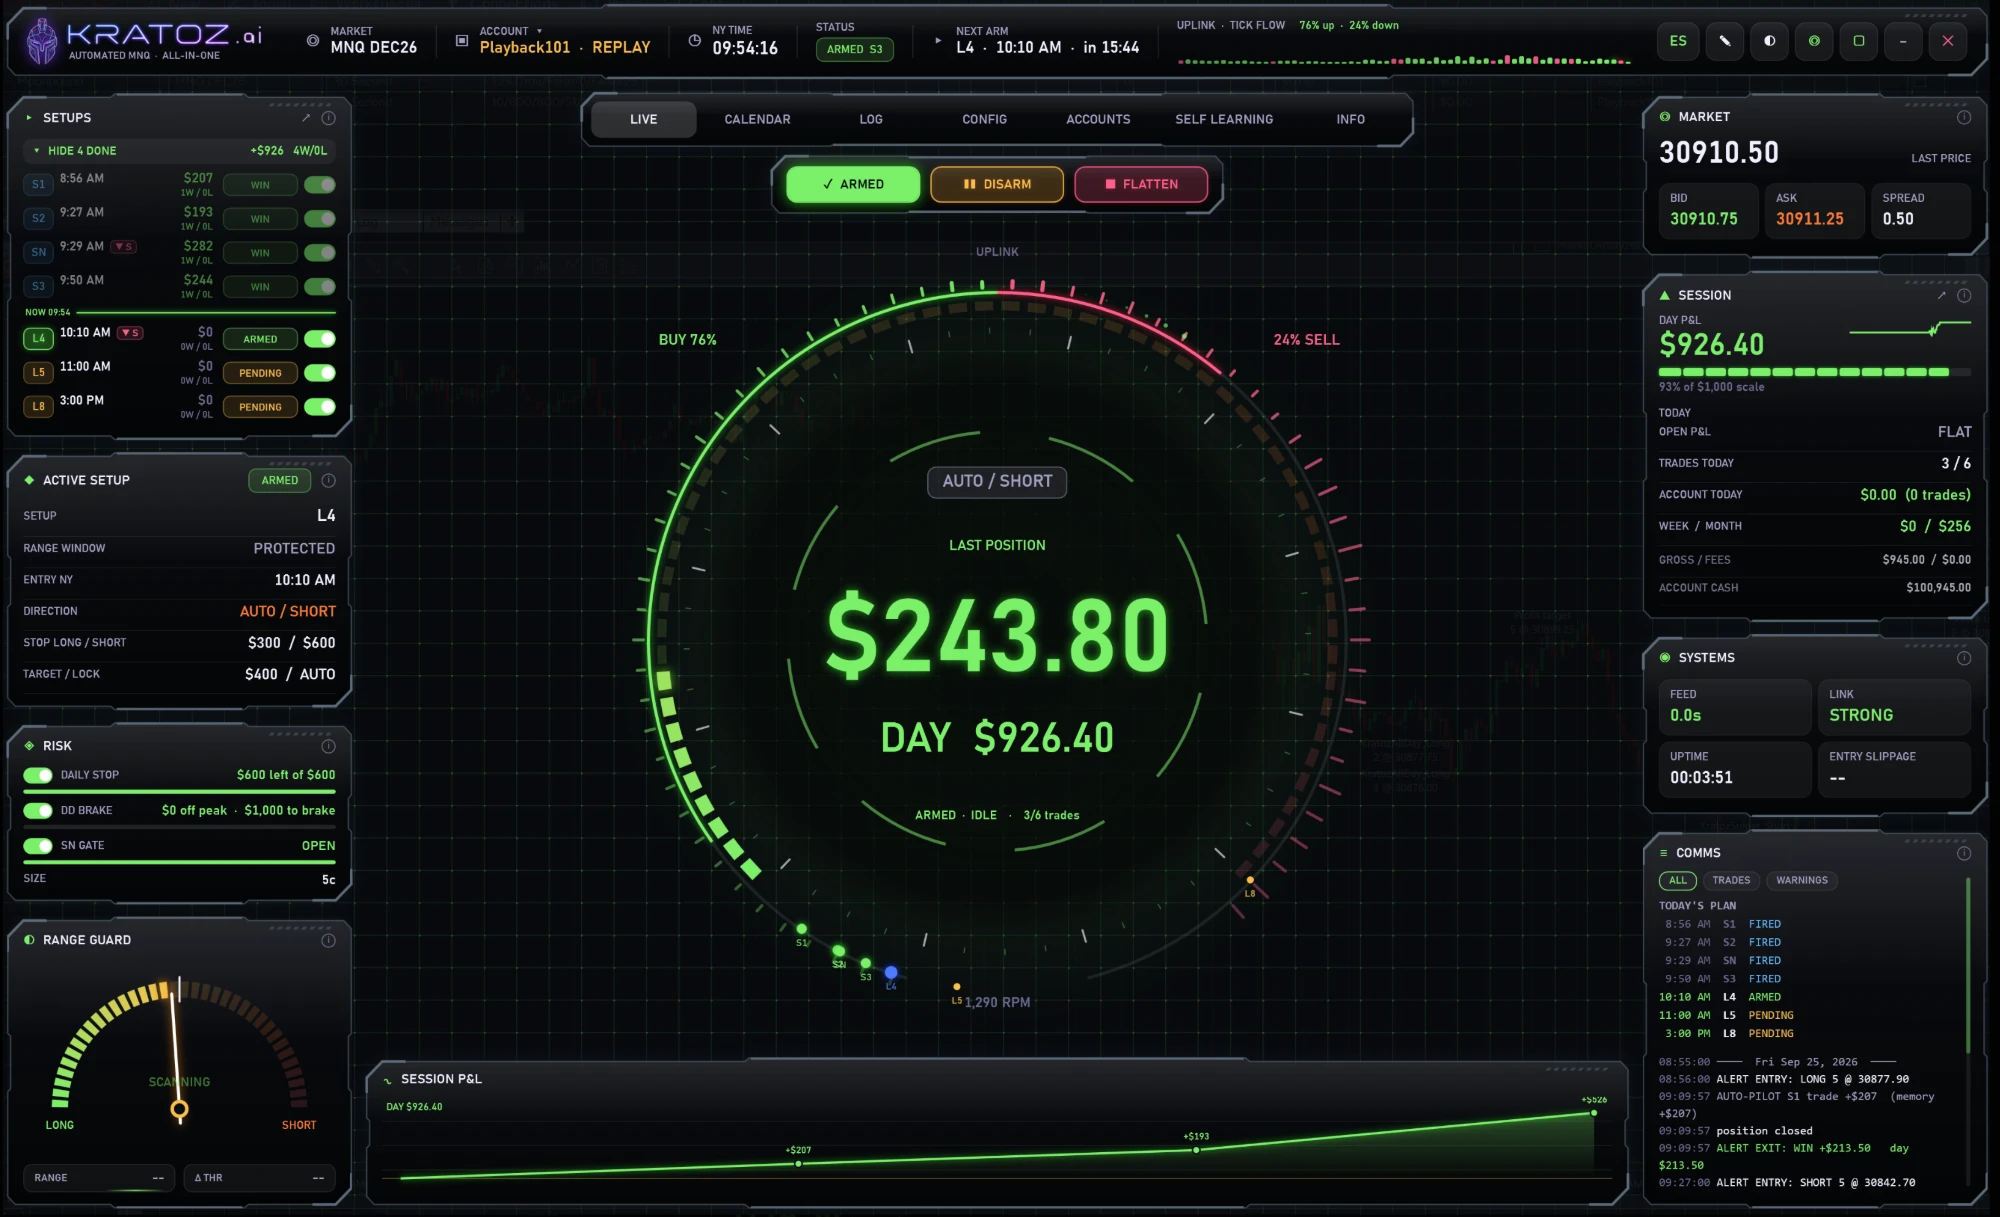Click the Day P&L progress scale bar
The image size is (2000, 1217).
tap(1814, 372)
